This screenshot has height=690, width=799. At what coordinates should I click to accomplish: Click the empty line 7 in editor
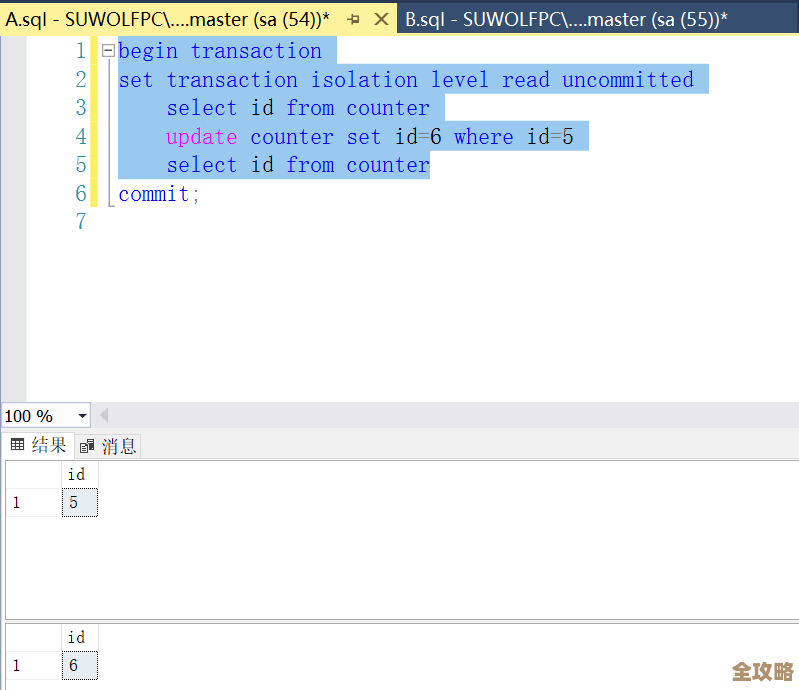(300, 222)
